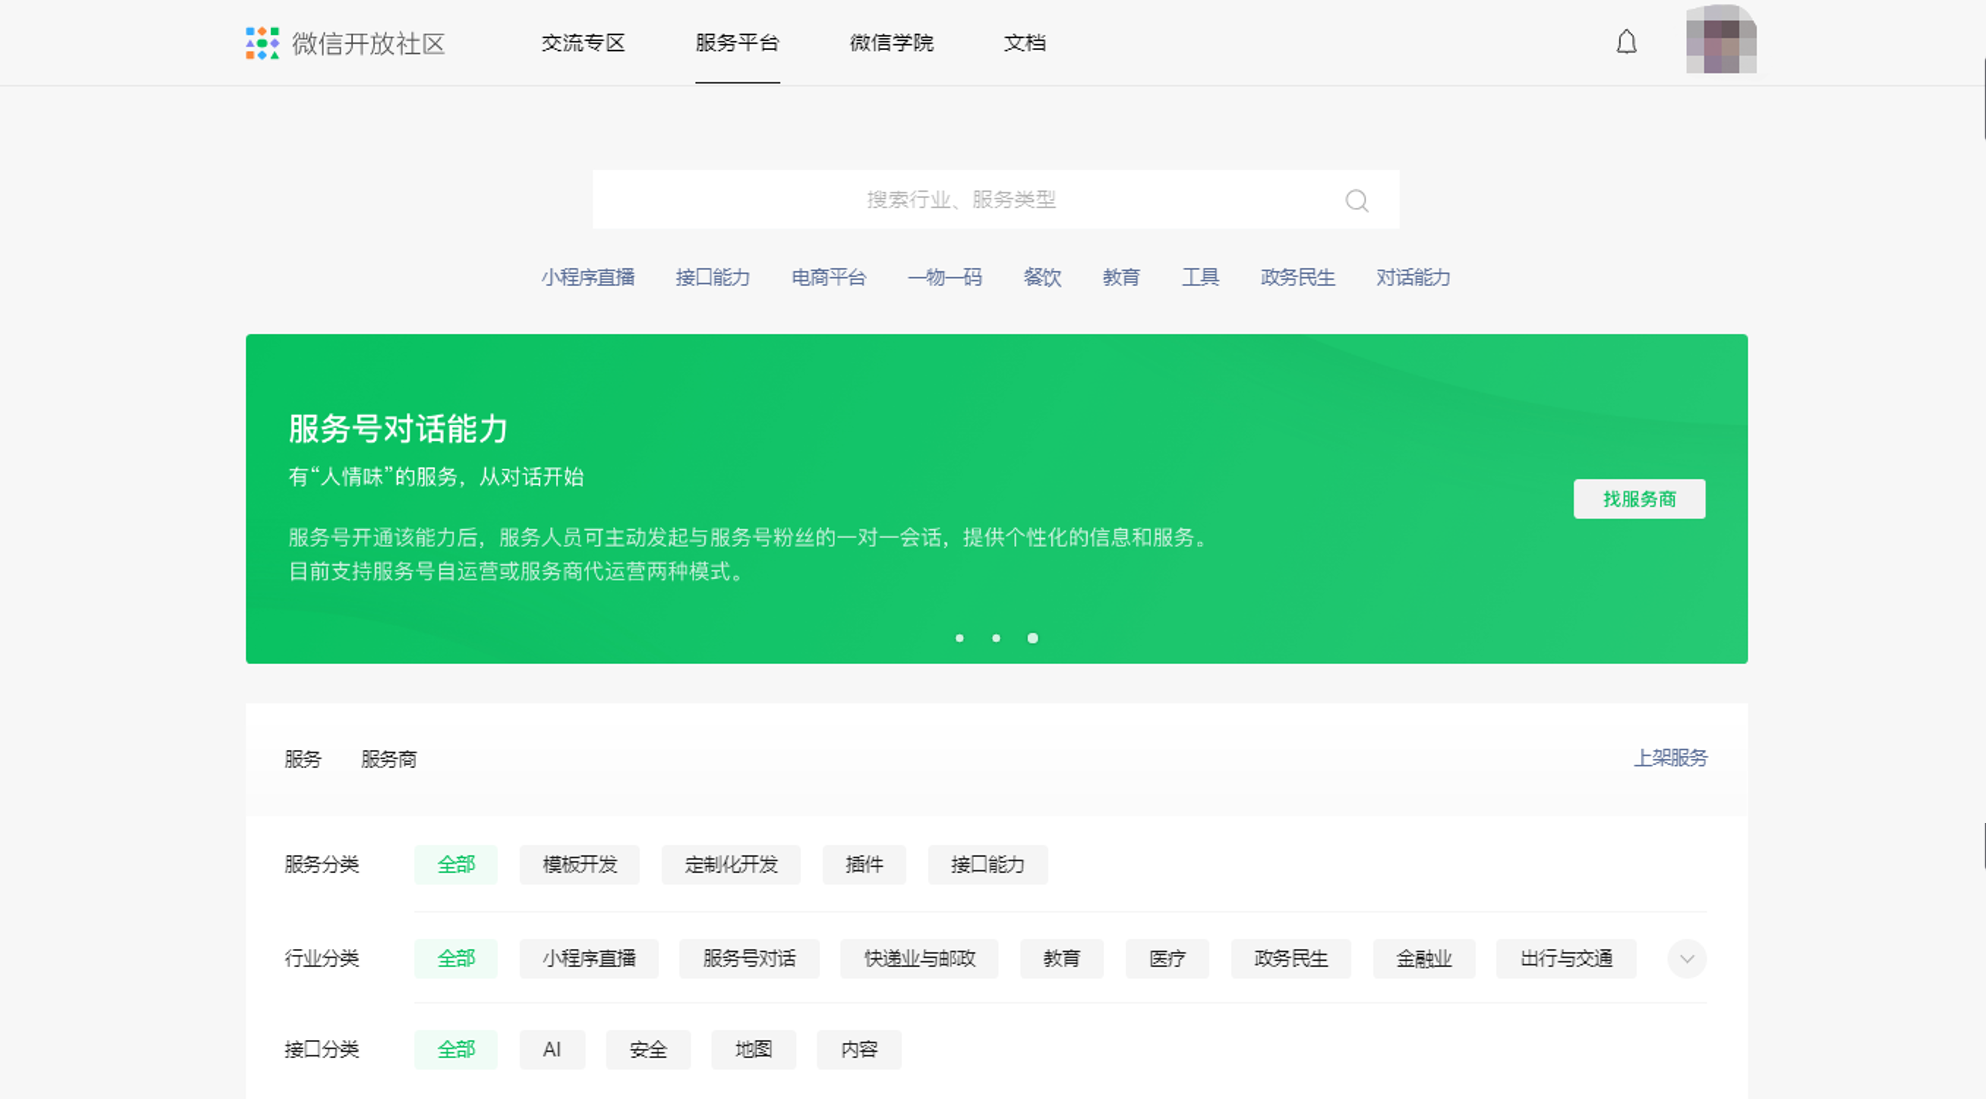Screen dimensions: 1986x1099
Task: Expand more industry categories chevron
Action: [1686, 959]
